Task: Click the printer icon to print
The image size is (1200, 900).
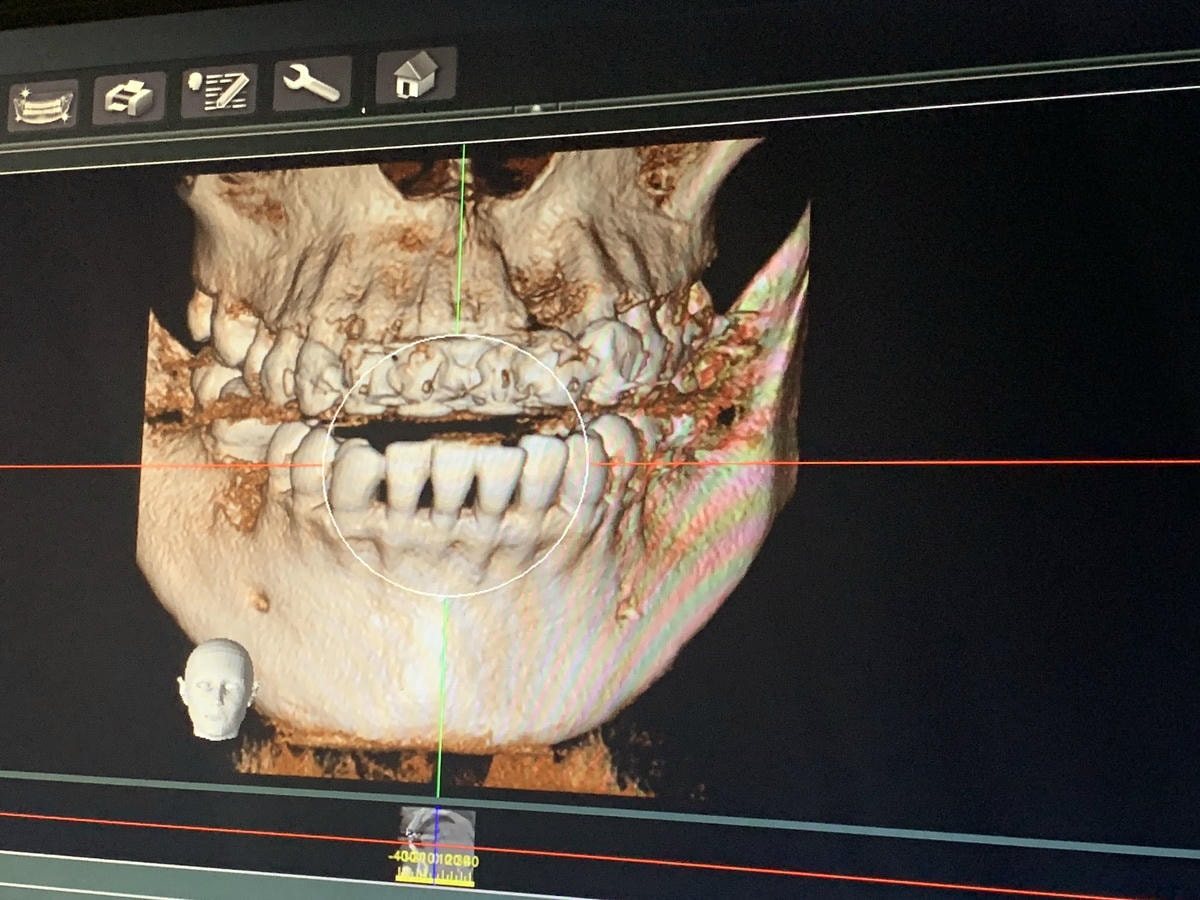Action: pyautogui.click(x=129, y=99)
